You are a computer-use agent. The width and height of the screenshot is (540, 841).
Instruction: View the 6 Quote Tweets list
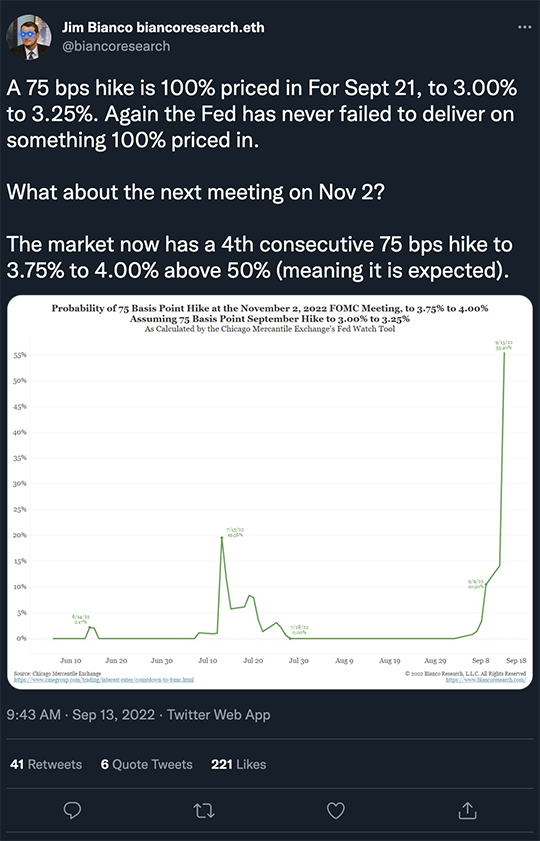click(146, 764)
